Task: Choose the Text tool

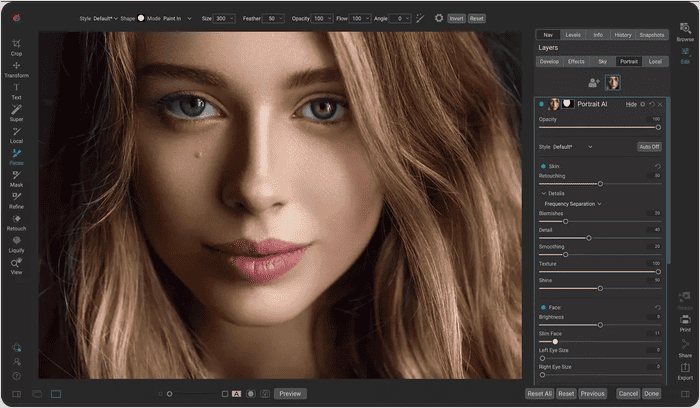Action: tap(16, 90)
